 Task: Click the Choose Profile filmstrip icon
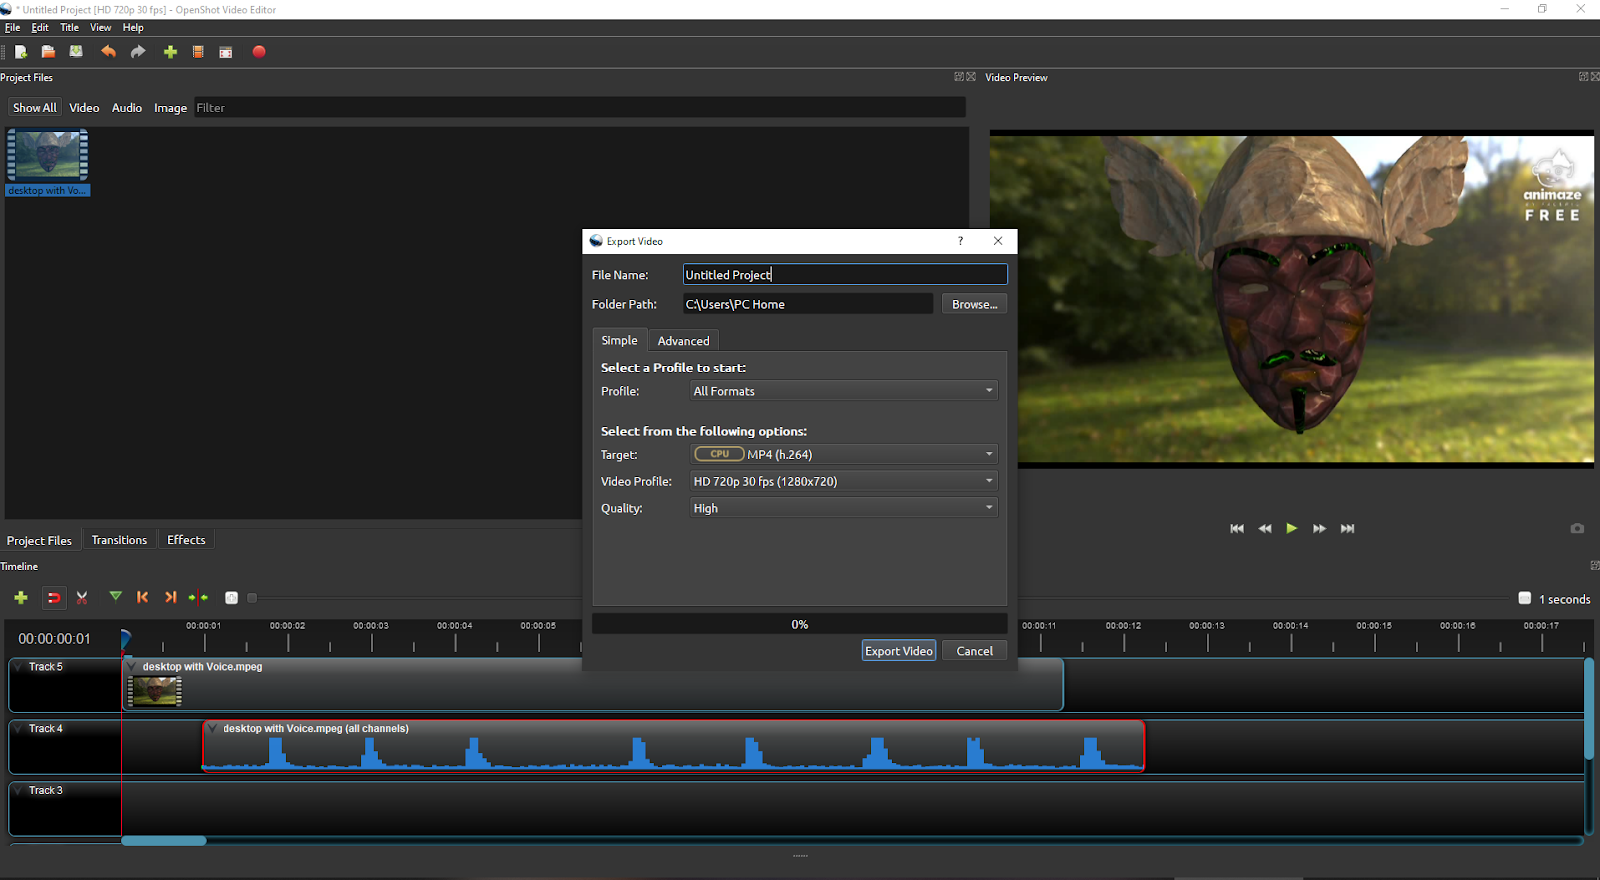pyautogui.click(x=198, y=52)
